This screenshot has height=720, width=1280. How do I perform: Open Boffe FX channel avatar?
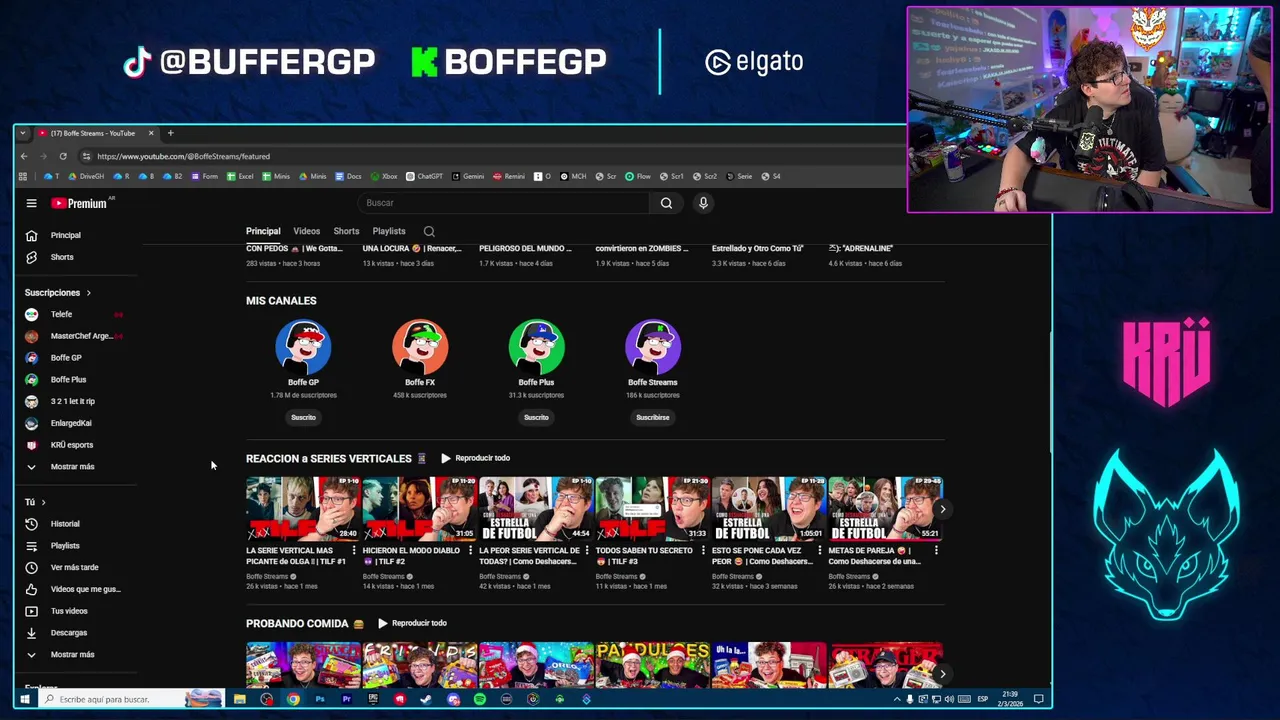point(420,346)
